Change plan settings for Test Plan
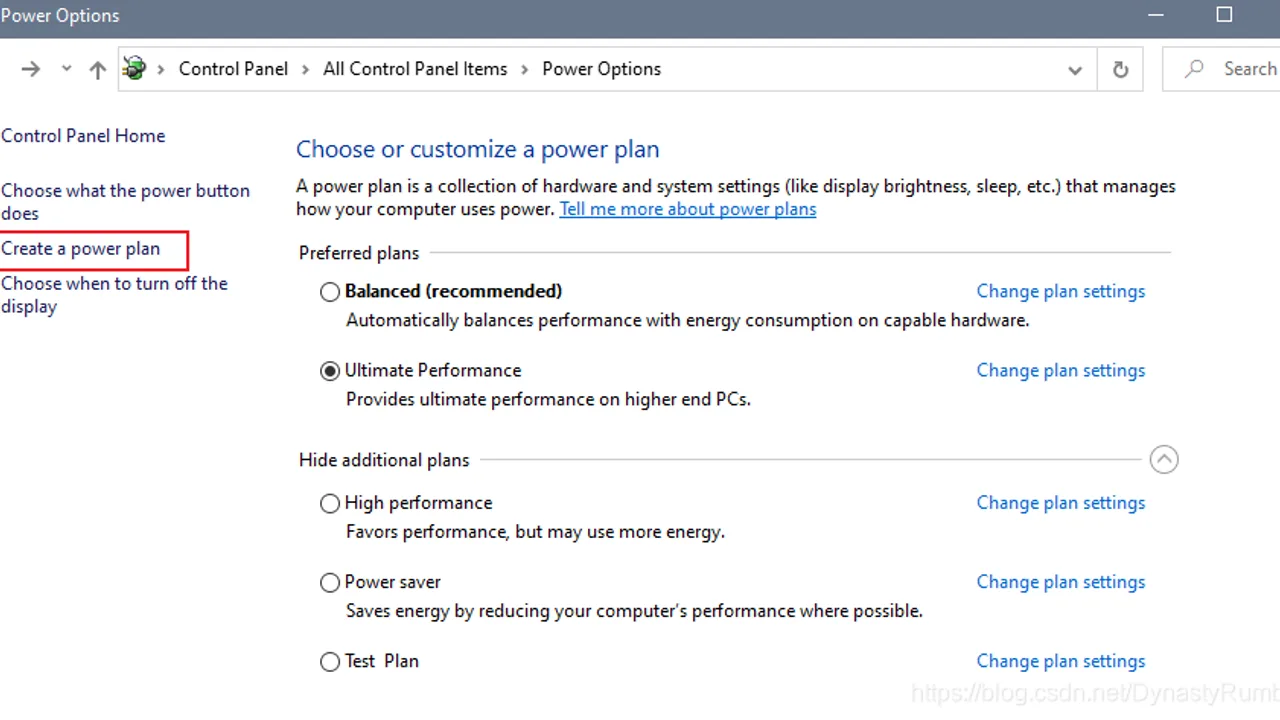This screenshot has width=1280, height=720. click(x=1061, y=661)
